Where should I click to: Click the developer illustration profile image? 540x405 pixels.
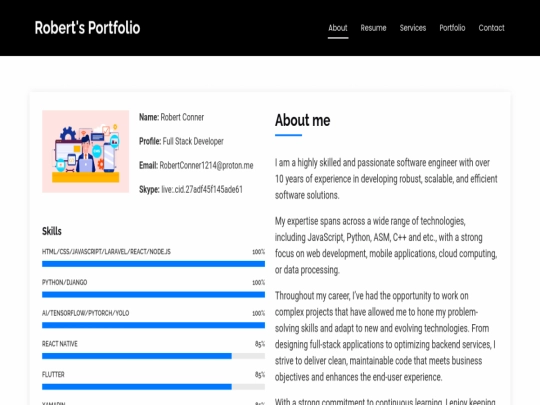pos(85,151)
